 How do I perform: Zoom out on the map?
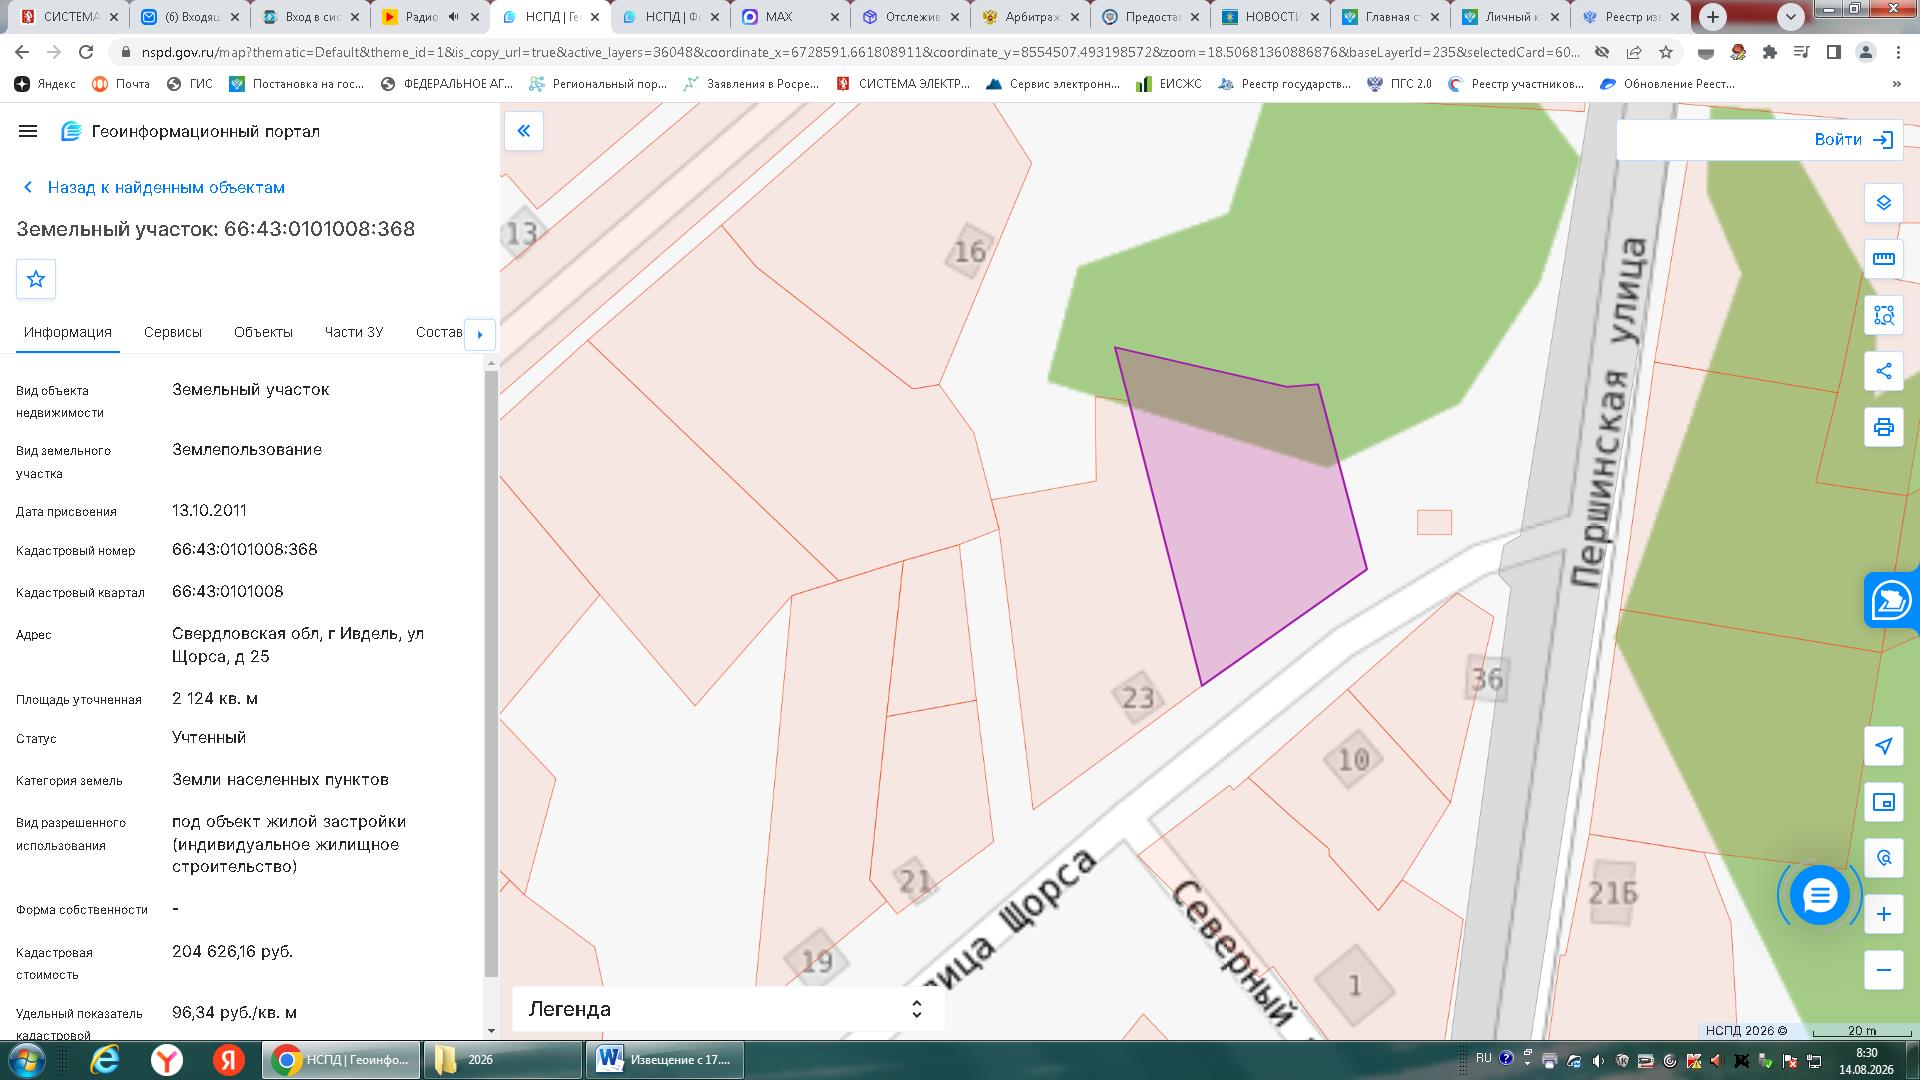[1884, 970]
